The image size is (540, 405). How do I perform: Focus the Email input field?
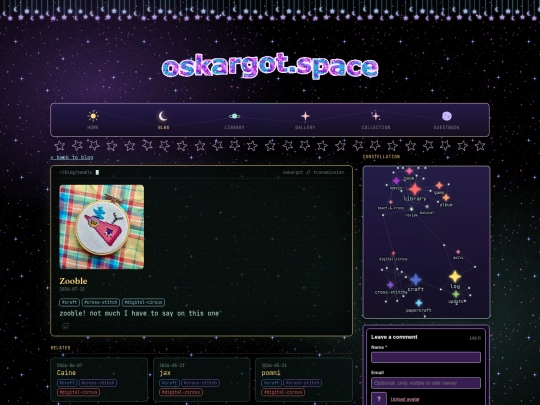click(x=426, y=383)
